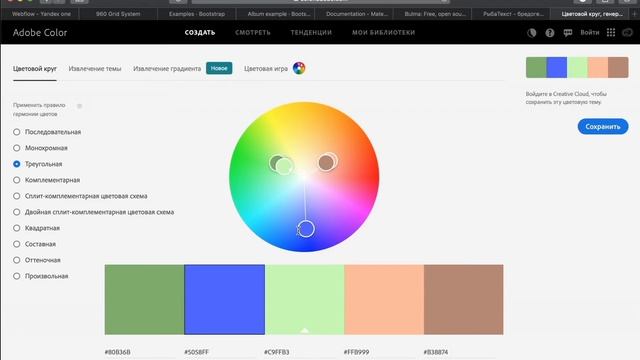
Task: Click the light green handle on wheel
Action: (284, 166)
